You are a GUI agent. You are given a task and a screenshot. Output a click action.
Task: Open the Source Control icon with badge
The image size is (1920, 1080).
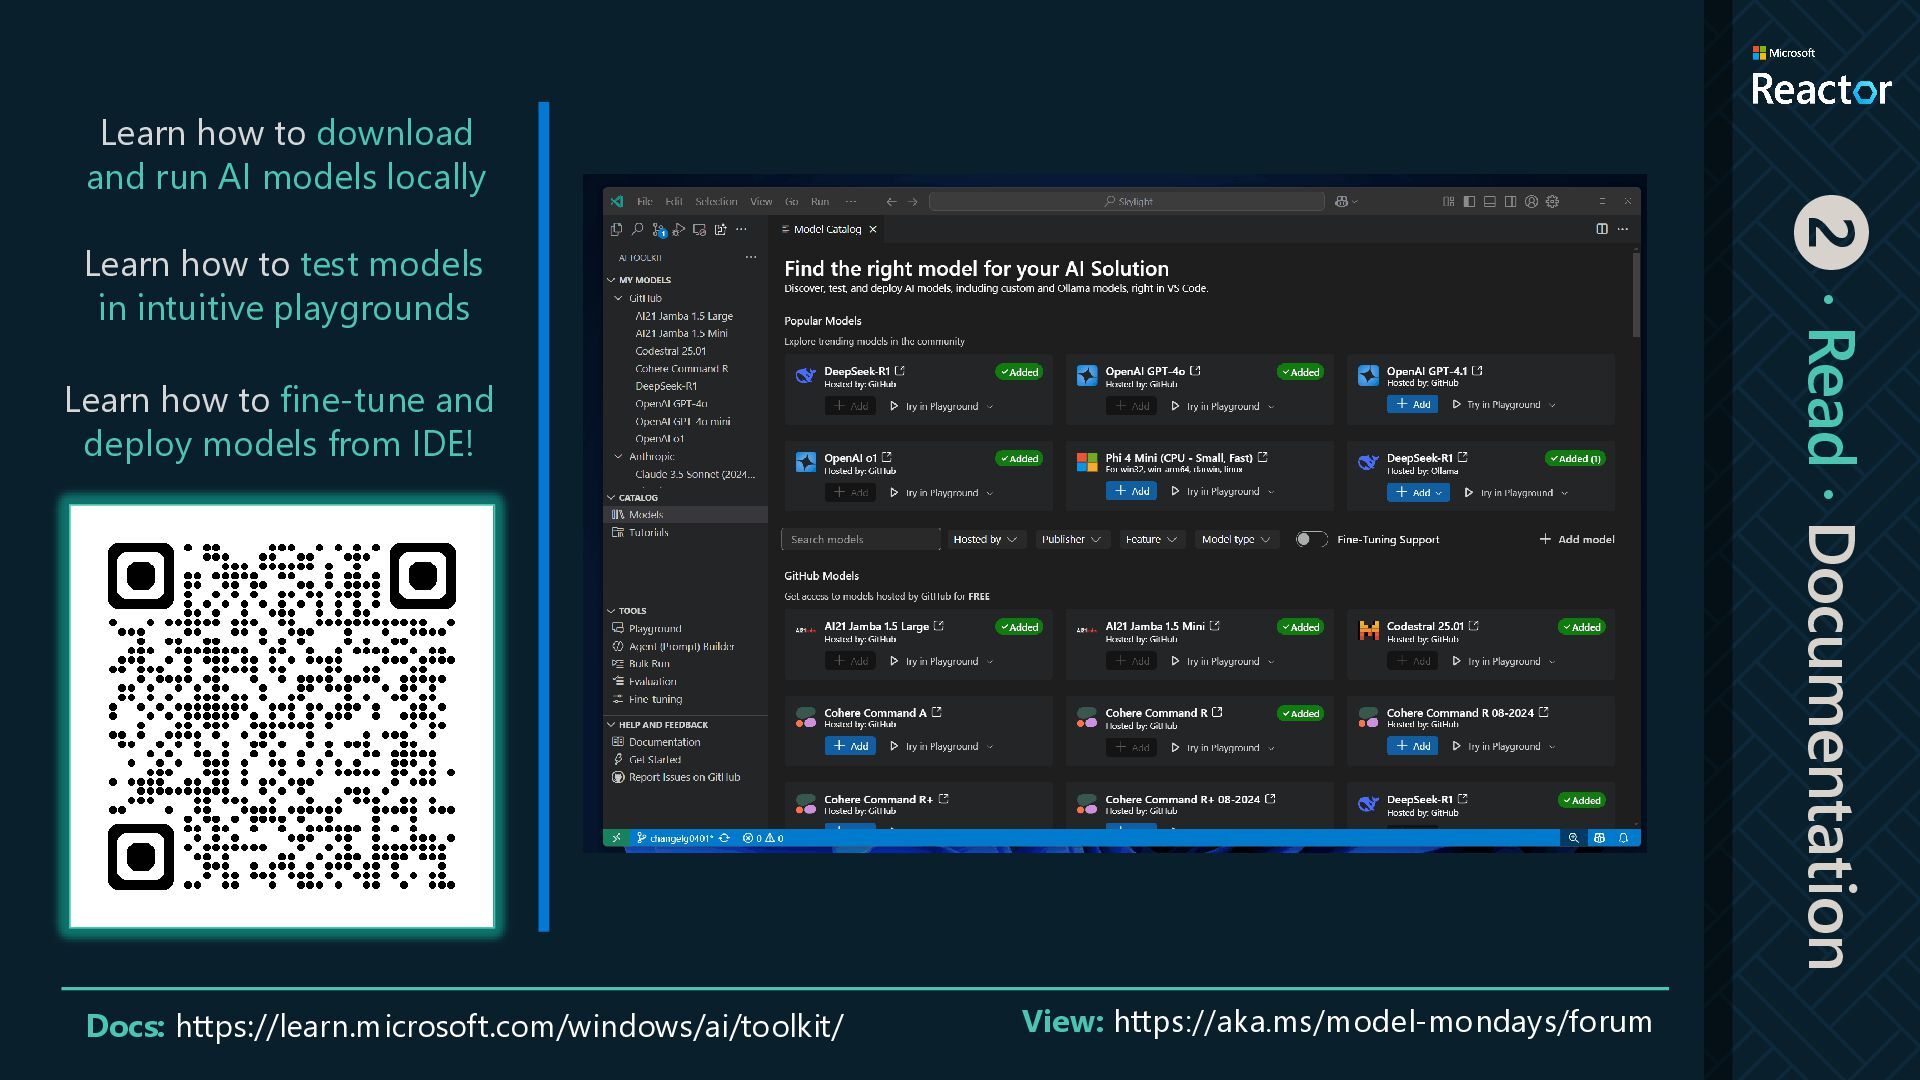tap(659, 230)
